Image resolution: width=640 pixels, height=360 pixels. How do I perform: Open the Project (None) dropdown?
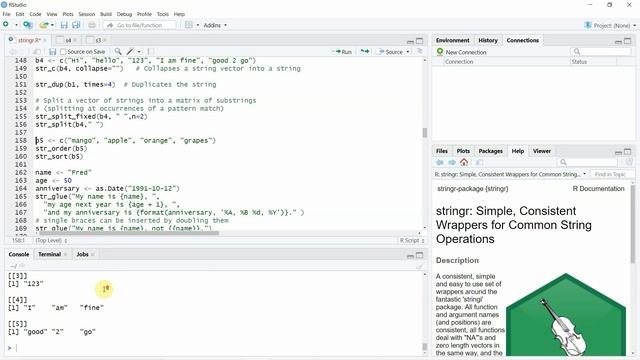pos(610,25)
